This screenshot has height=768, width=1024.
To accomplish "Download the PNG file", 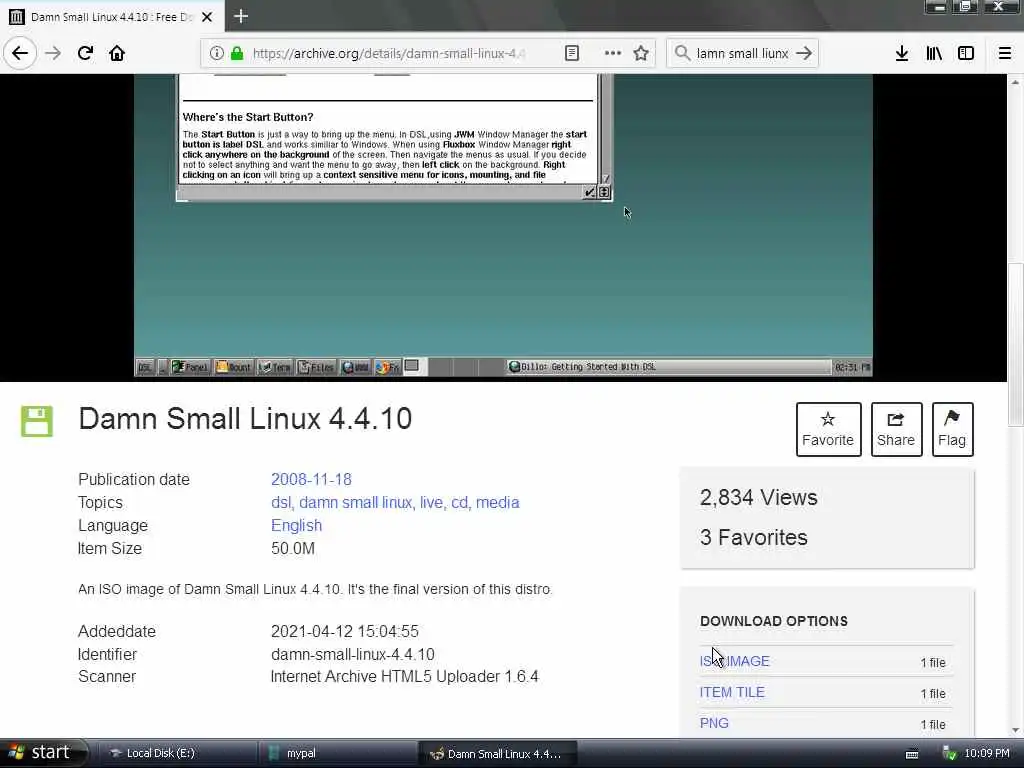I will coord(714,723).
